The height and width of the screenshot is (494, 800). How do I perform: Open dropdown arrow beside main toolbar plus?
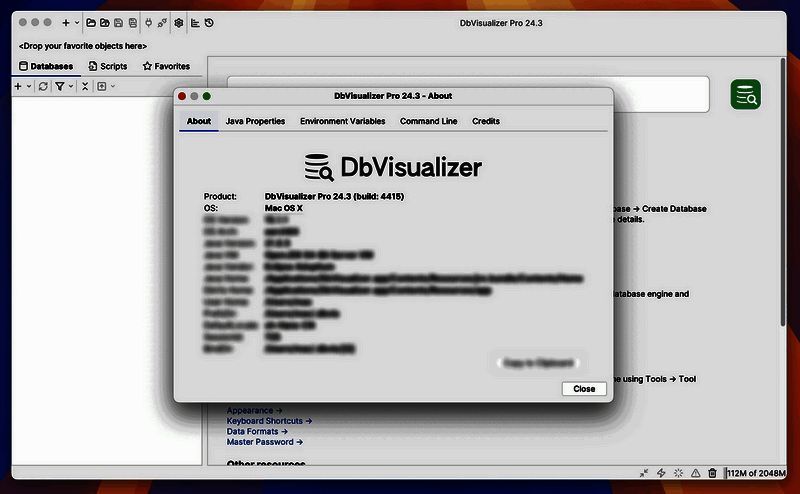[77, 22]
